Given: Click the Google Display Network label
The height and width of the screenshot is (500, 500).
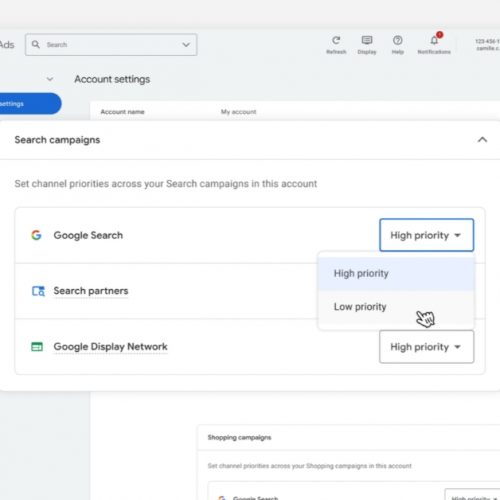Looking at the screenshot, I should click(110, 347).
